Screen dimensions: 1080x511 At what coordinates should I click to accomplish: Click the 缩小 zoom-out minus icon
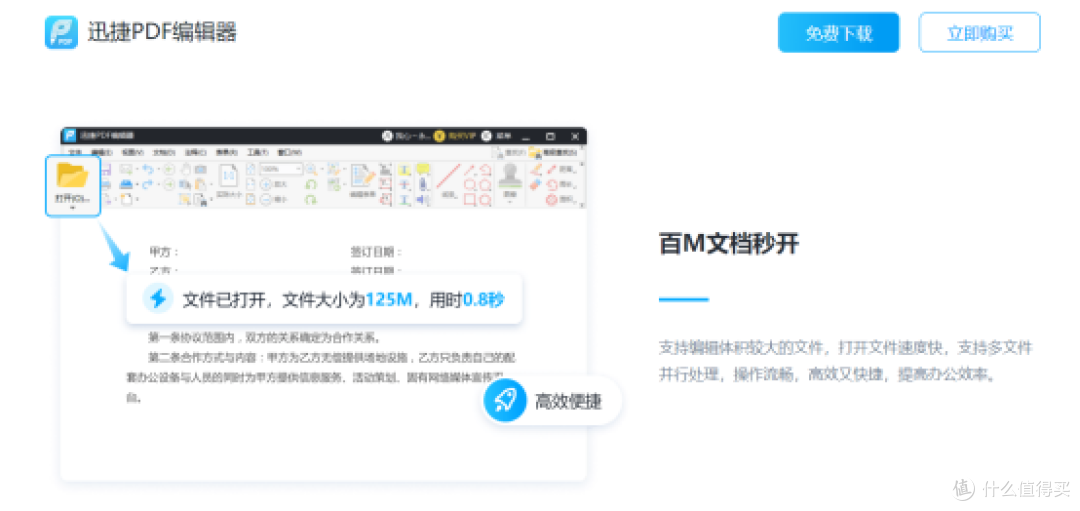click(266, 200)
